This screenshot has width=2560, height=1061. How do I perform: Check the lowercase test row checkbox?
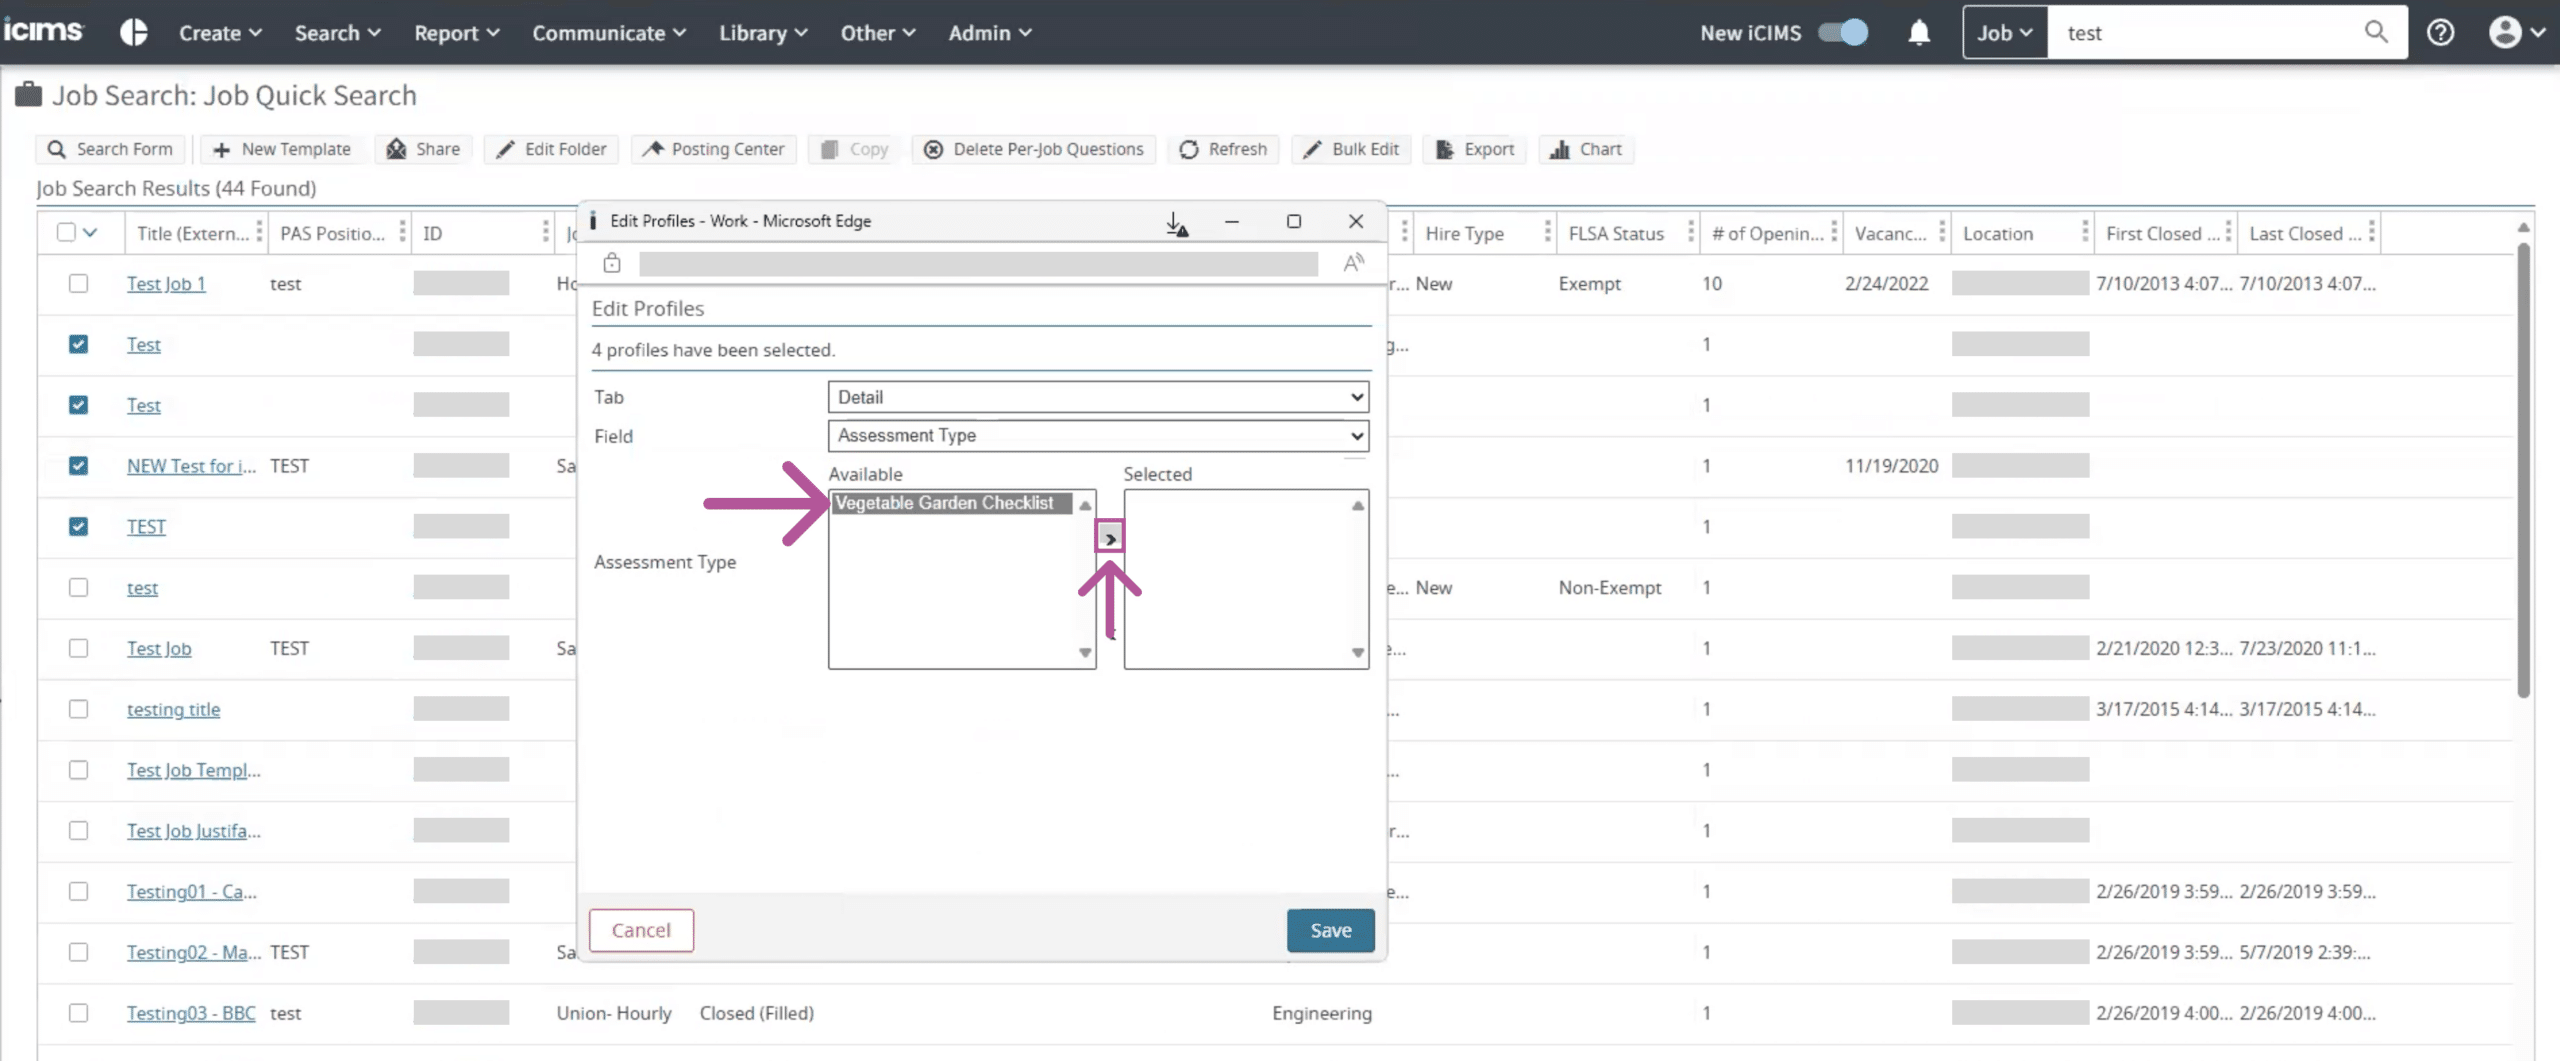pyautogui.click(x=78, y=587)
